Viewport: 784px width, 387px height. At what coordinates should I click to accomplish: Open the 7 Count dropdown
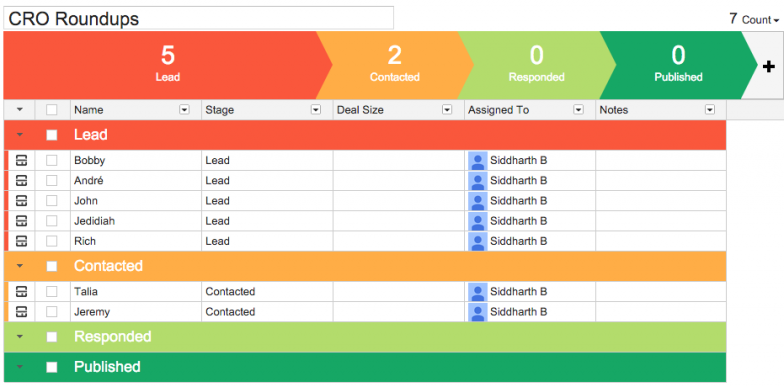pyautogui.click(x=754, y=20)
